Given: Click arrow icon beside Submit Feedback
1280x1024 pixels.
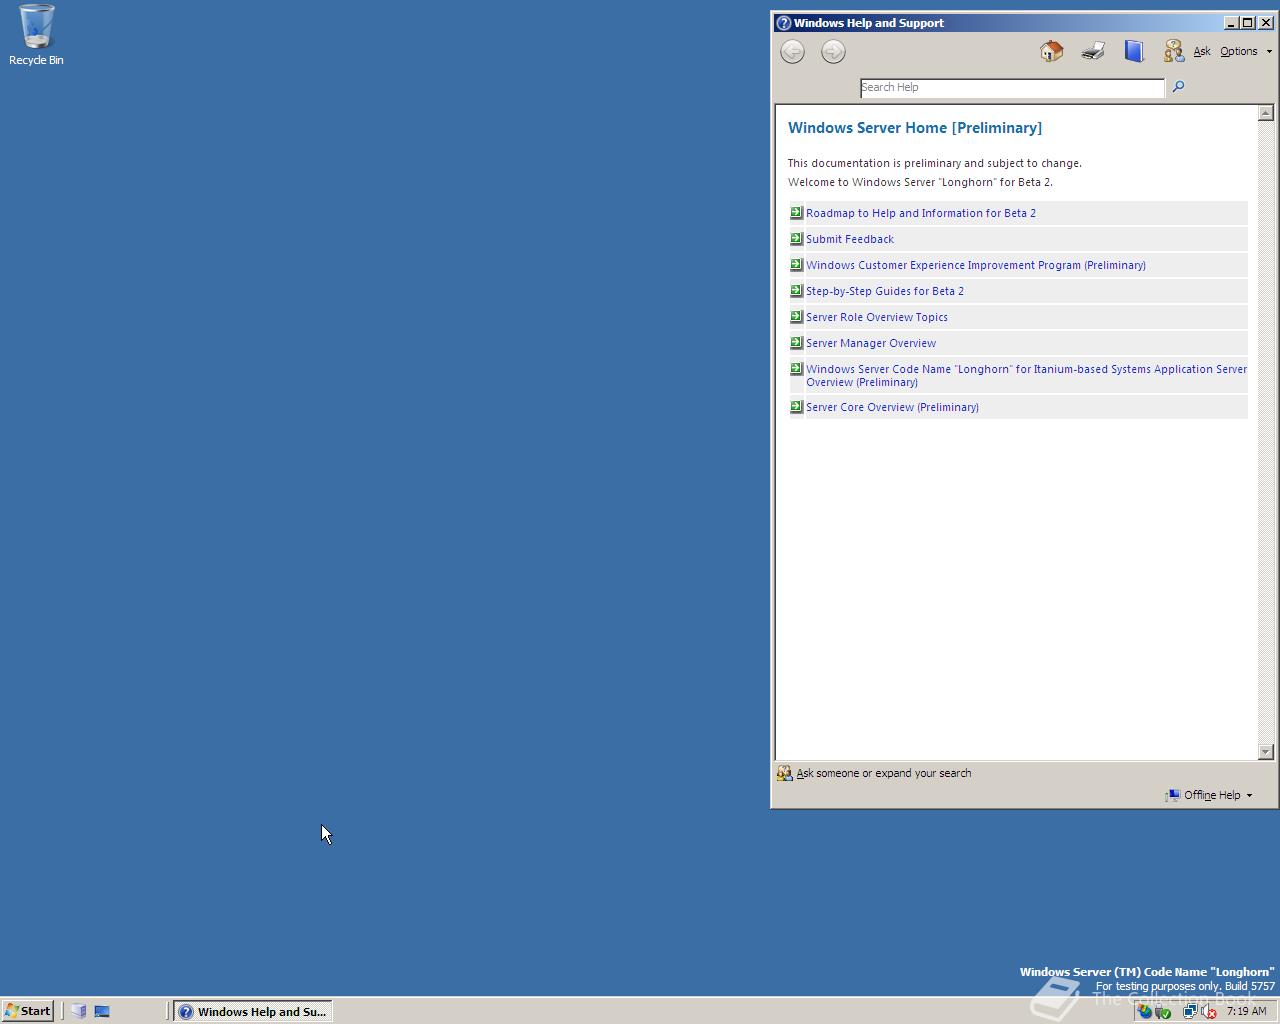Looking at the screenshot, I should click(x=796, y=238).
